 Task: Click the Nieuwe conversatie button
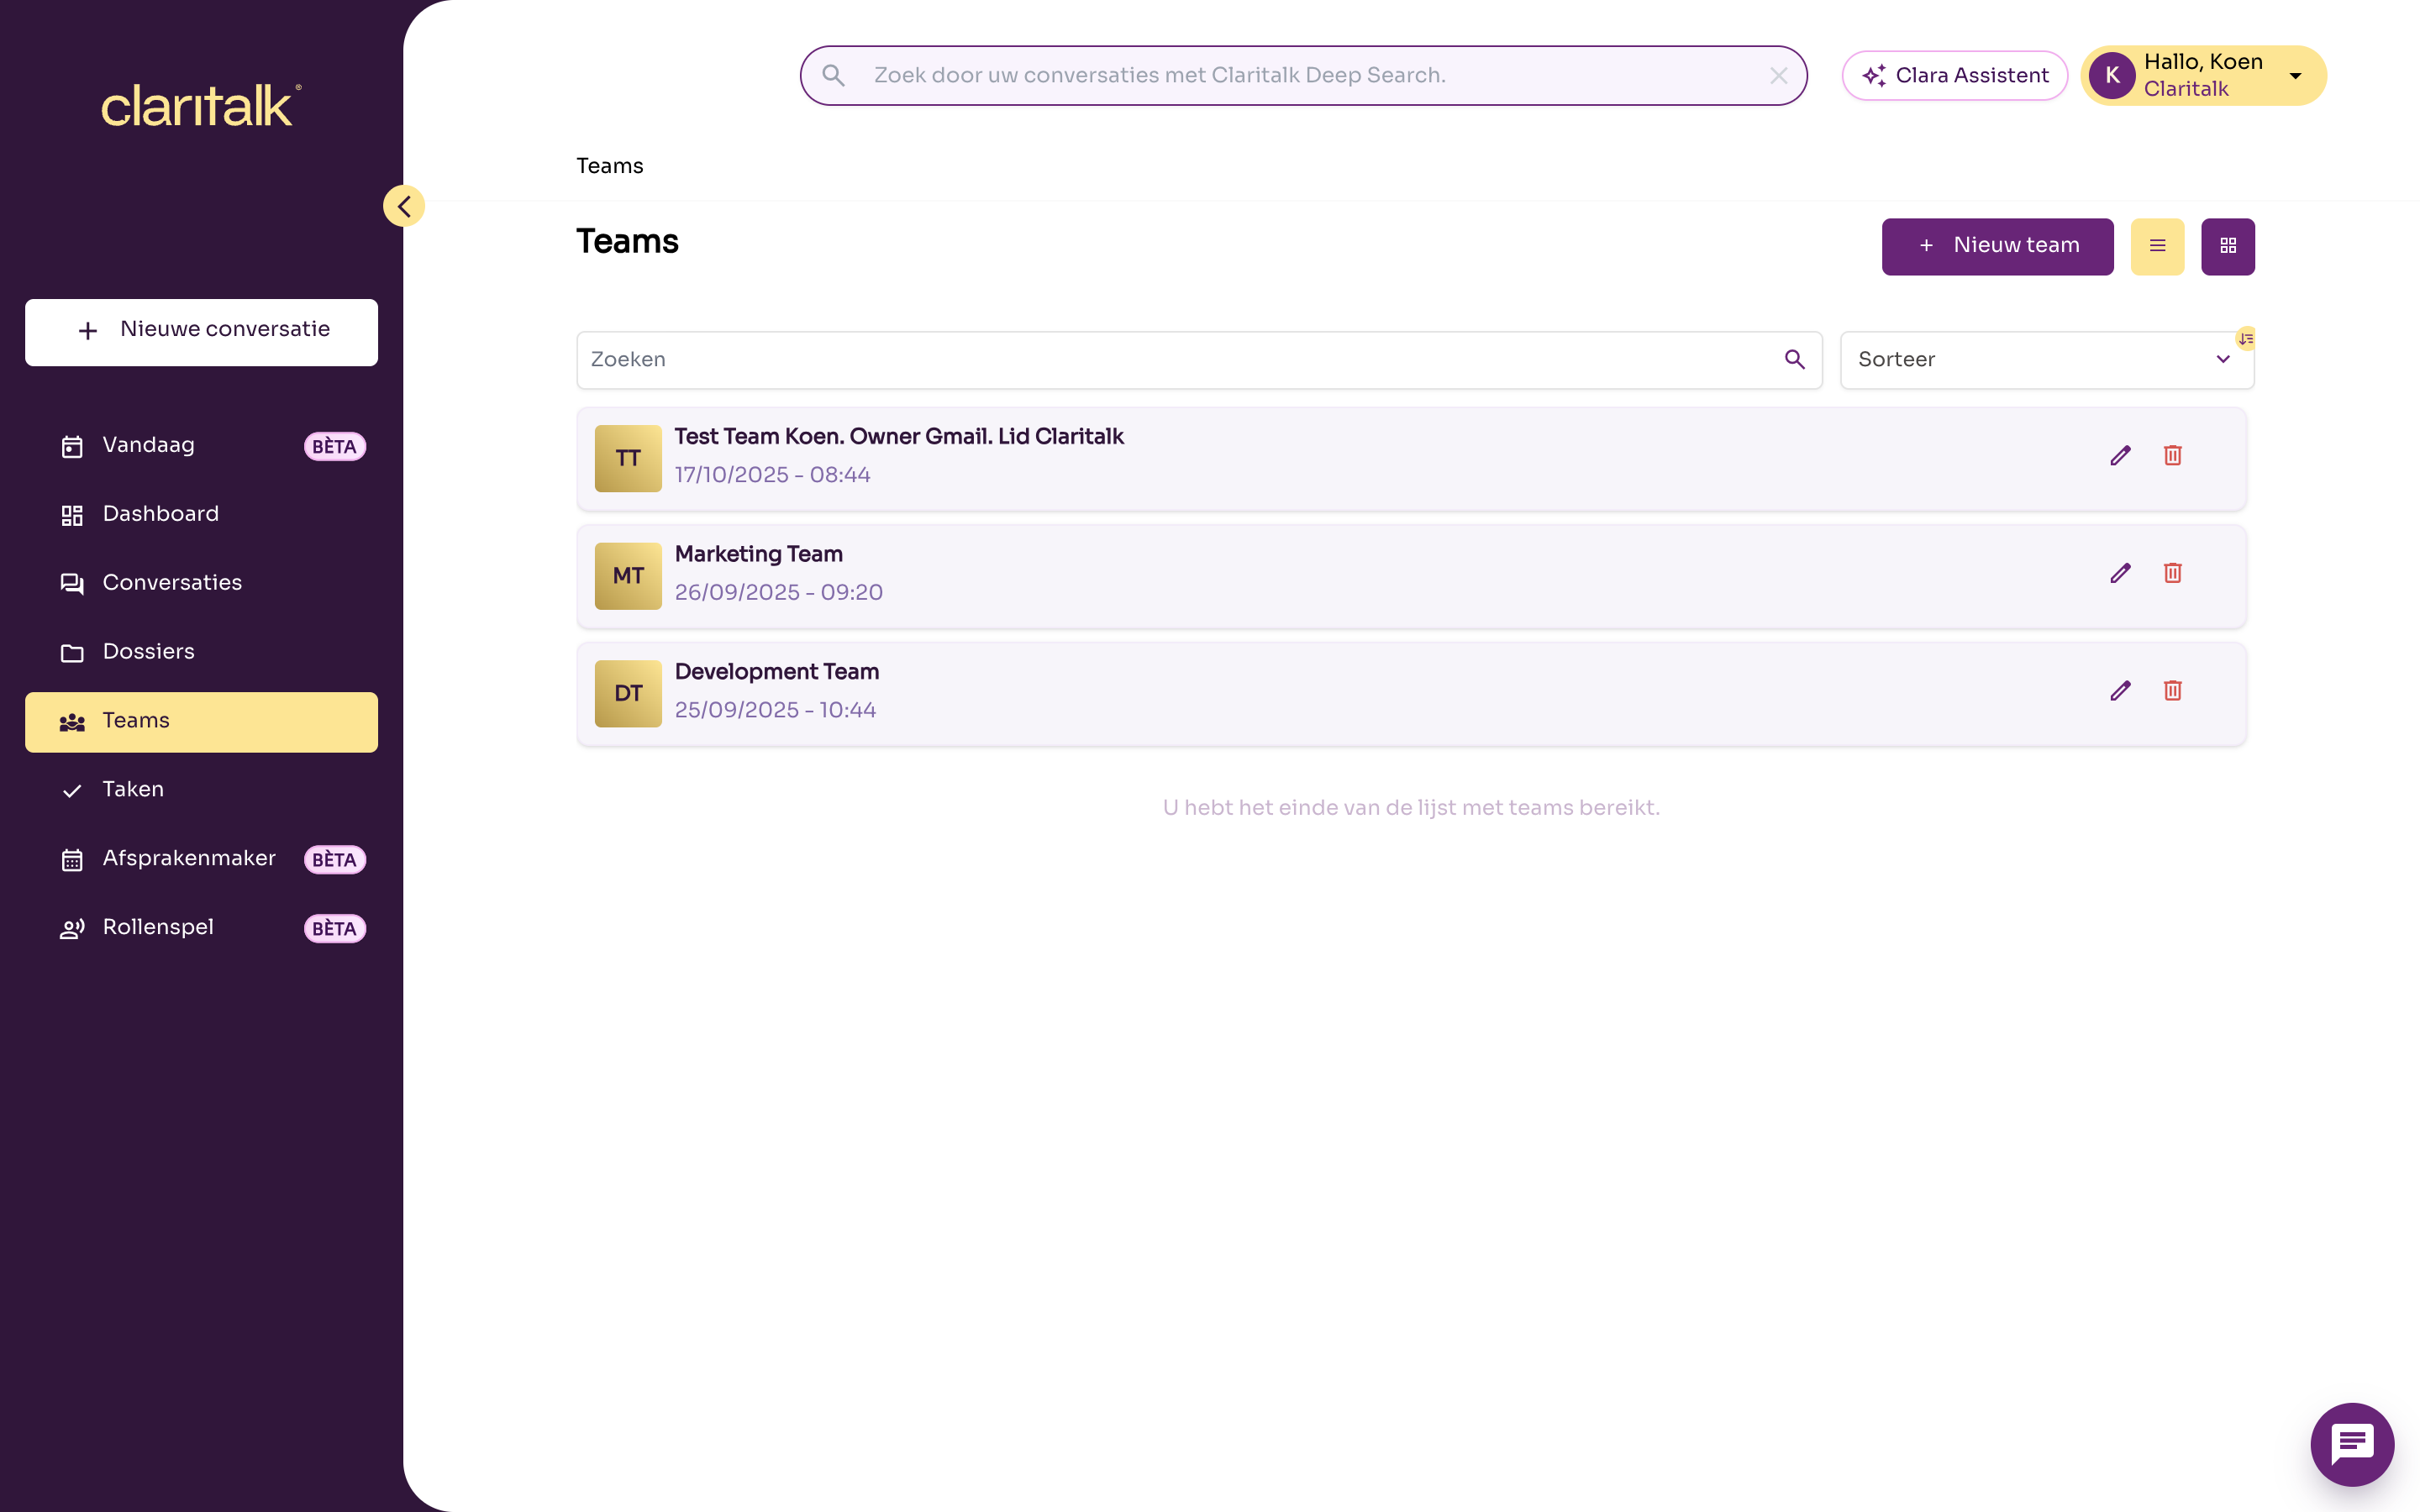pos(202,332)
